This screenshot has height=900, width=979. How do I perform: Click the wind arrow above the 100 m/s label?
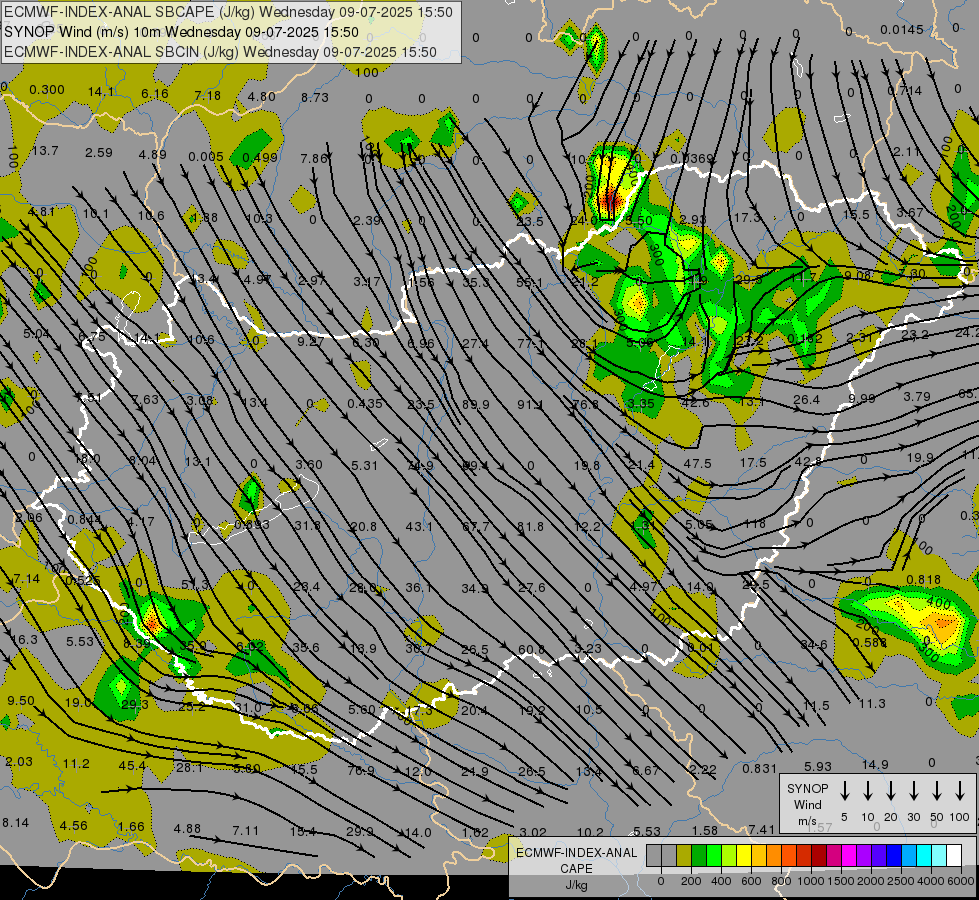point(960,791)
